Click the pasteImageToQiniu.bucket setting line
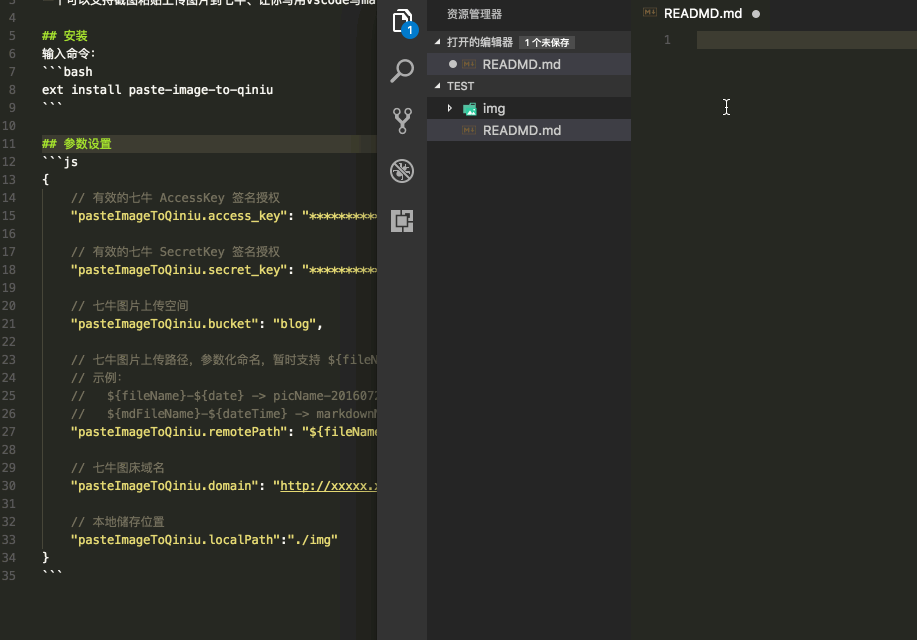The width and height of the screenshot is (917, 640). click(196, 324)
